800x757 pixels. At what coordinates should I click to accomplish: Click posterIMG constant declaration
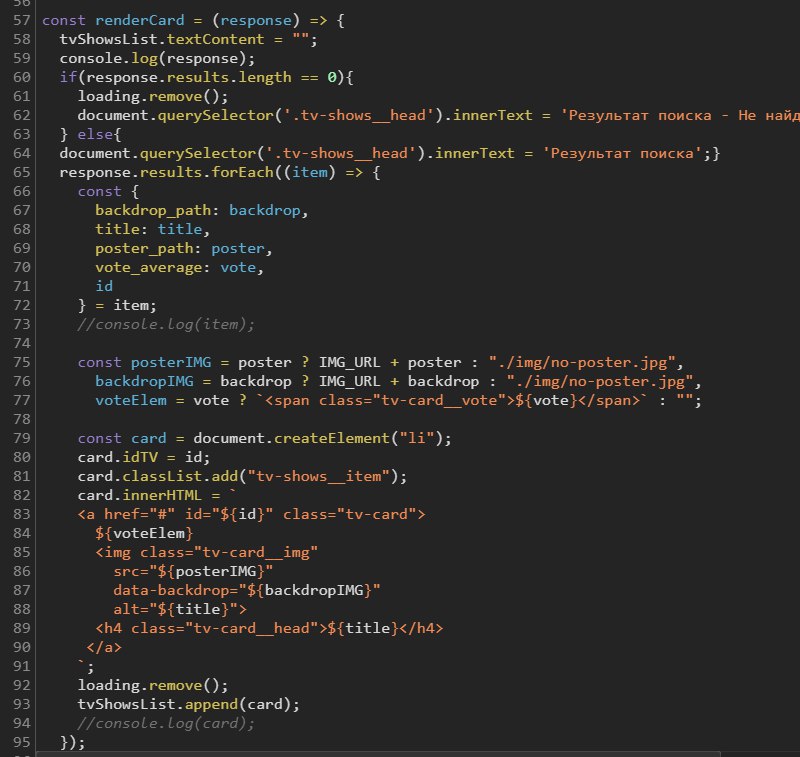coord(170,362)
